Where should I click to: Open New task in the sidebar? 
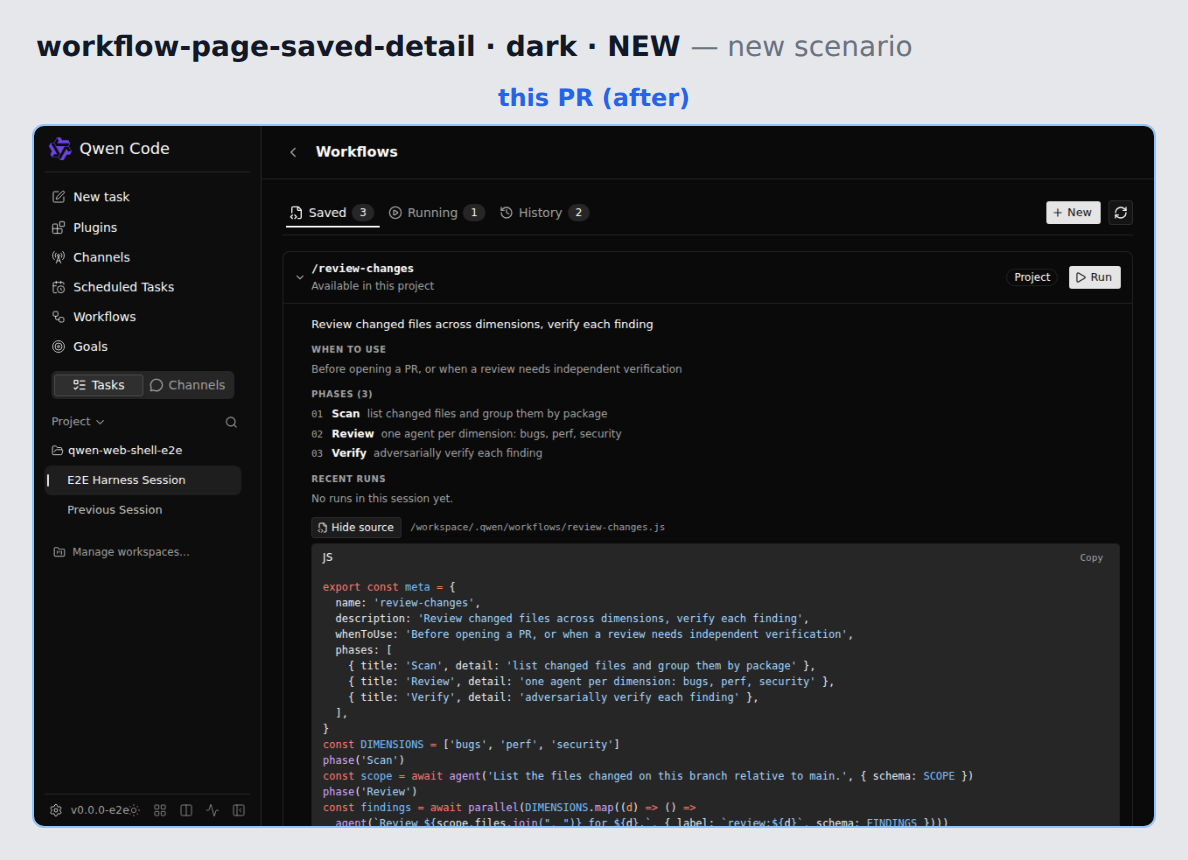pyautogui.click(x=90, y=197)
